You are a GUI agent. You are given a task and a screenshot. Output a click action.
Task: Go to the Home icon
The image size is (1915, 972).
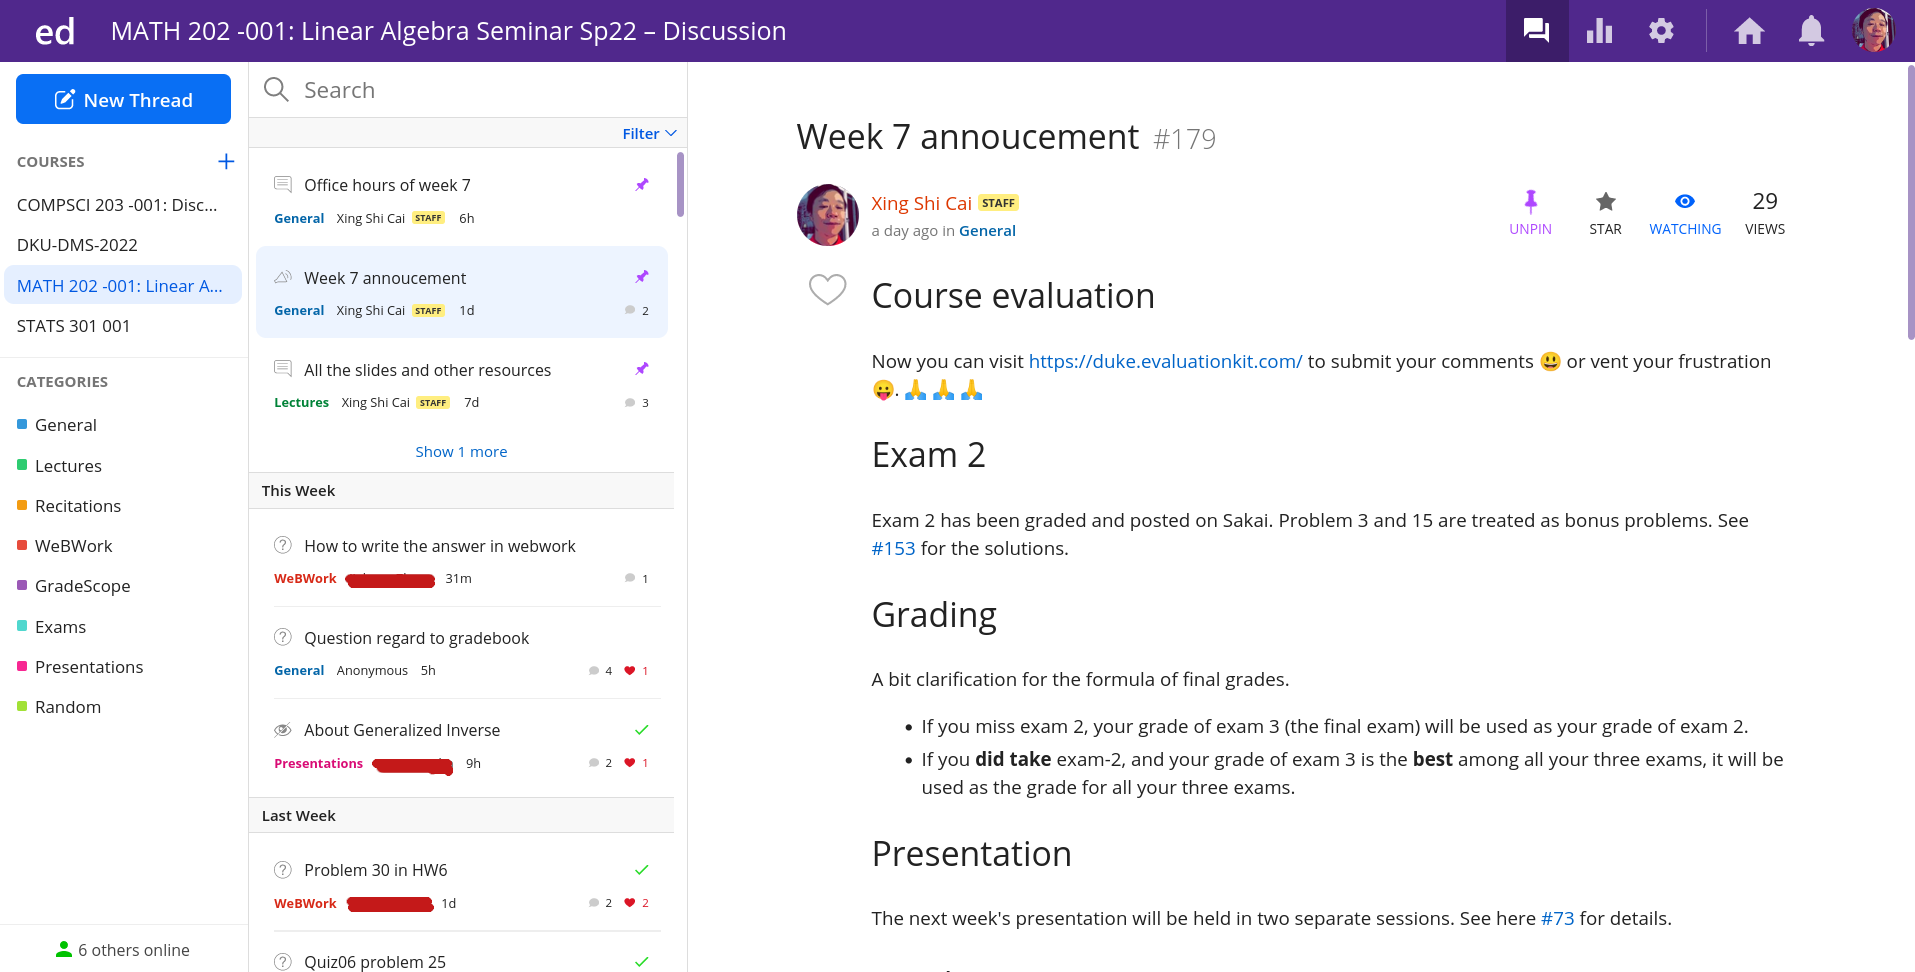click(1749, 31)
